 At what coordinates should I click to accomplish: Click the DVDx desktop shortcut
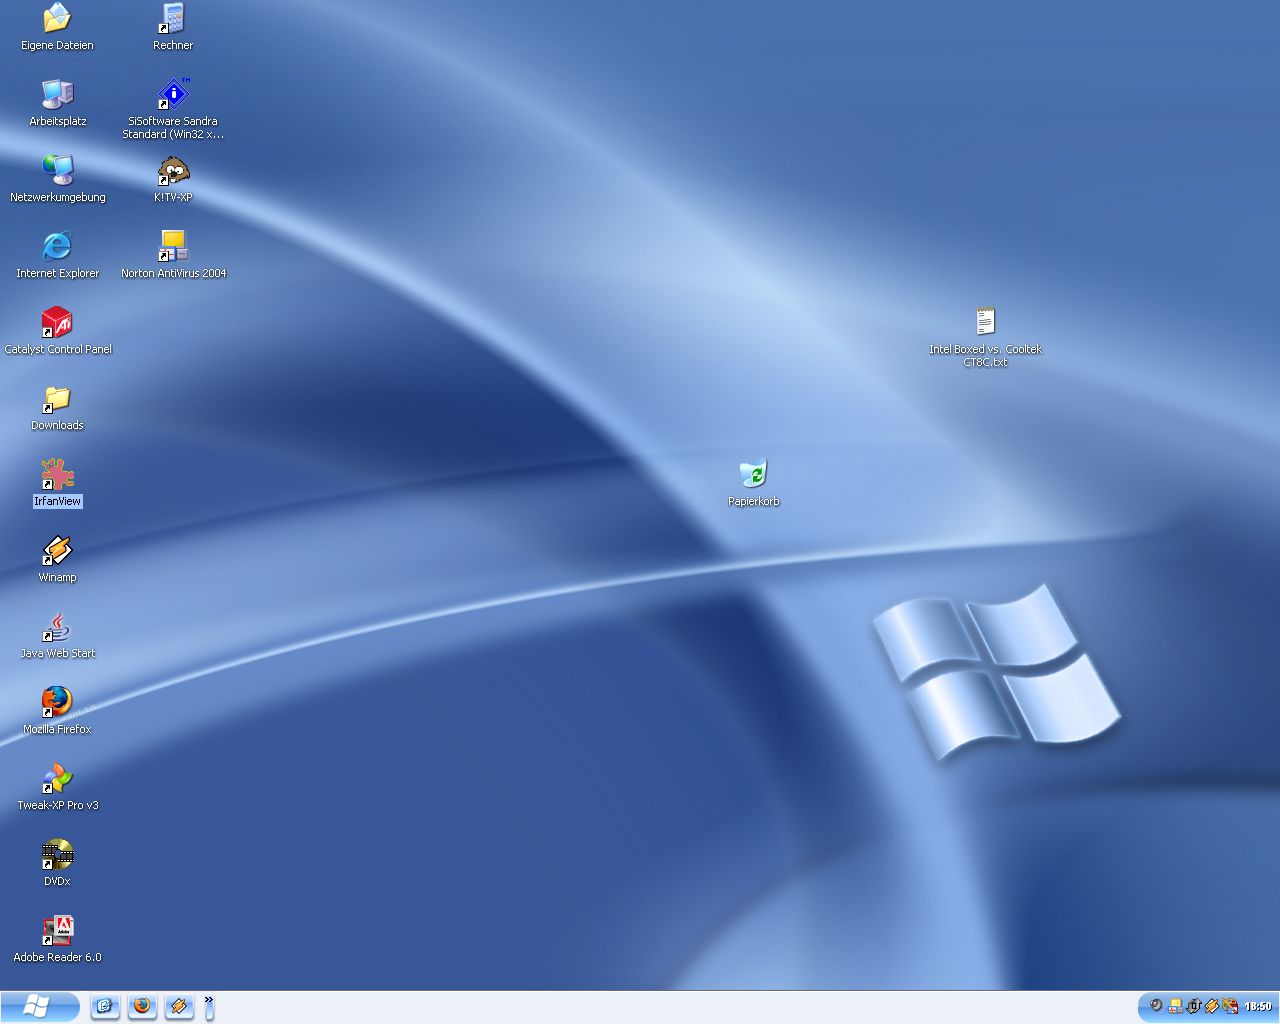(x=57, y=855)
